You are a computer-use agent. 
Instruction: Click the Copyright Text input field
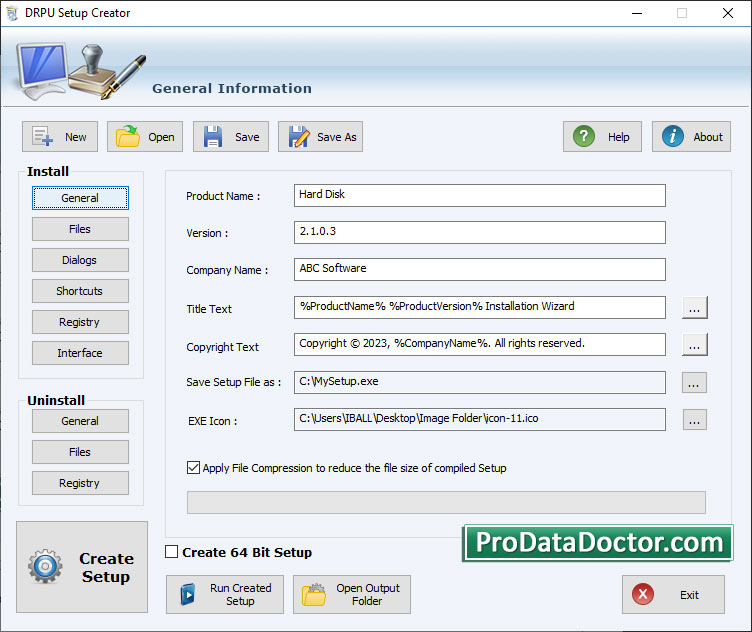pyautogui.click(x=480, y=345)
